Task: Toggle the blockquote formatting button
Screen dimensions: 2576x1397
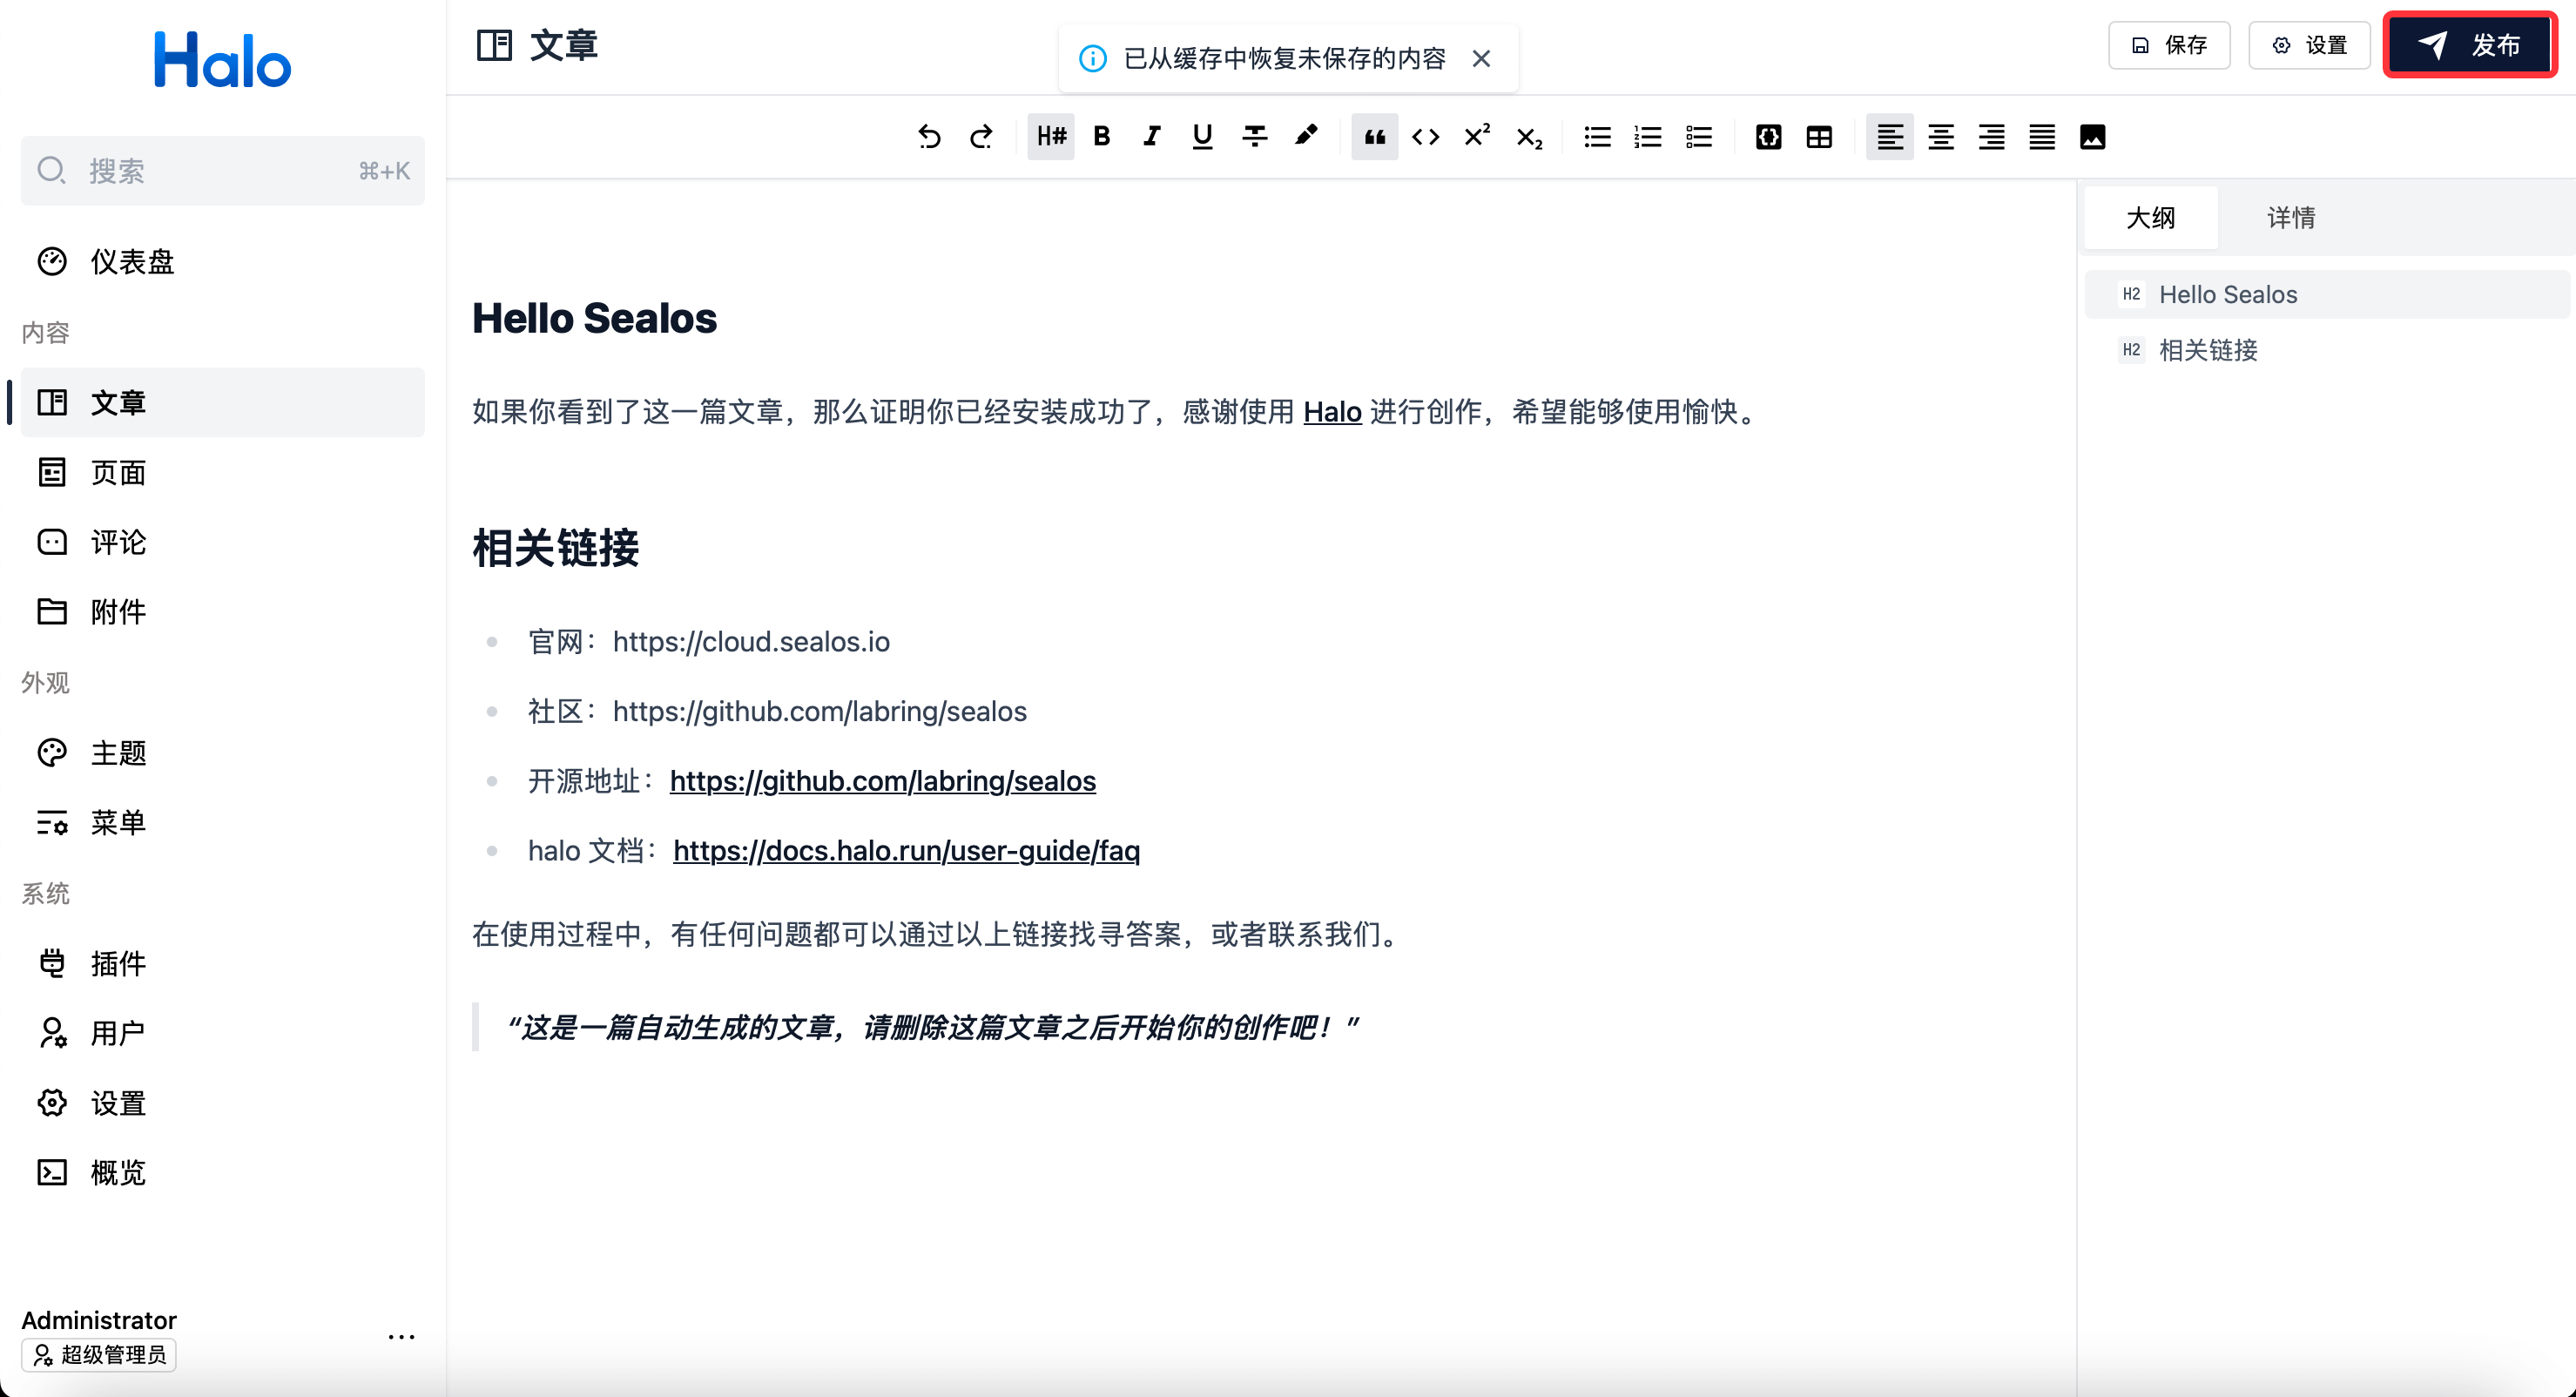Action: [x=1375, y=137]
